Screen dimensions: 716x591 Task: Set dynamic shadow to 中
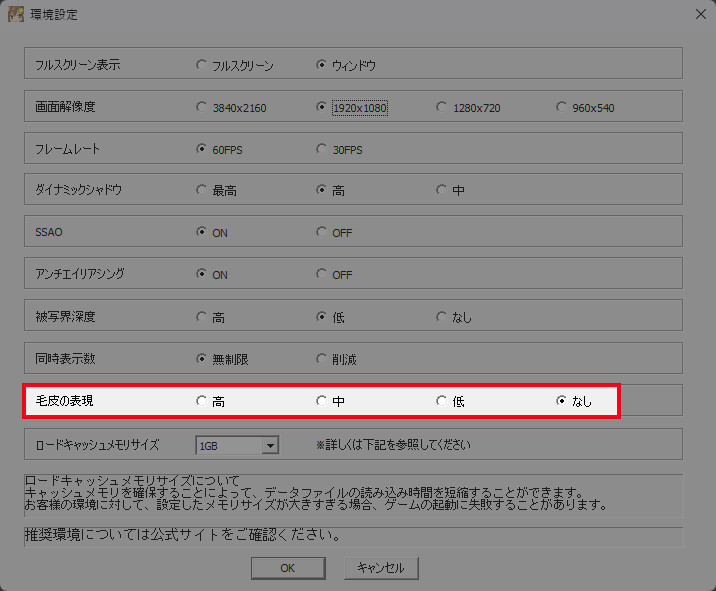point(442,191)
